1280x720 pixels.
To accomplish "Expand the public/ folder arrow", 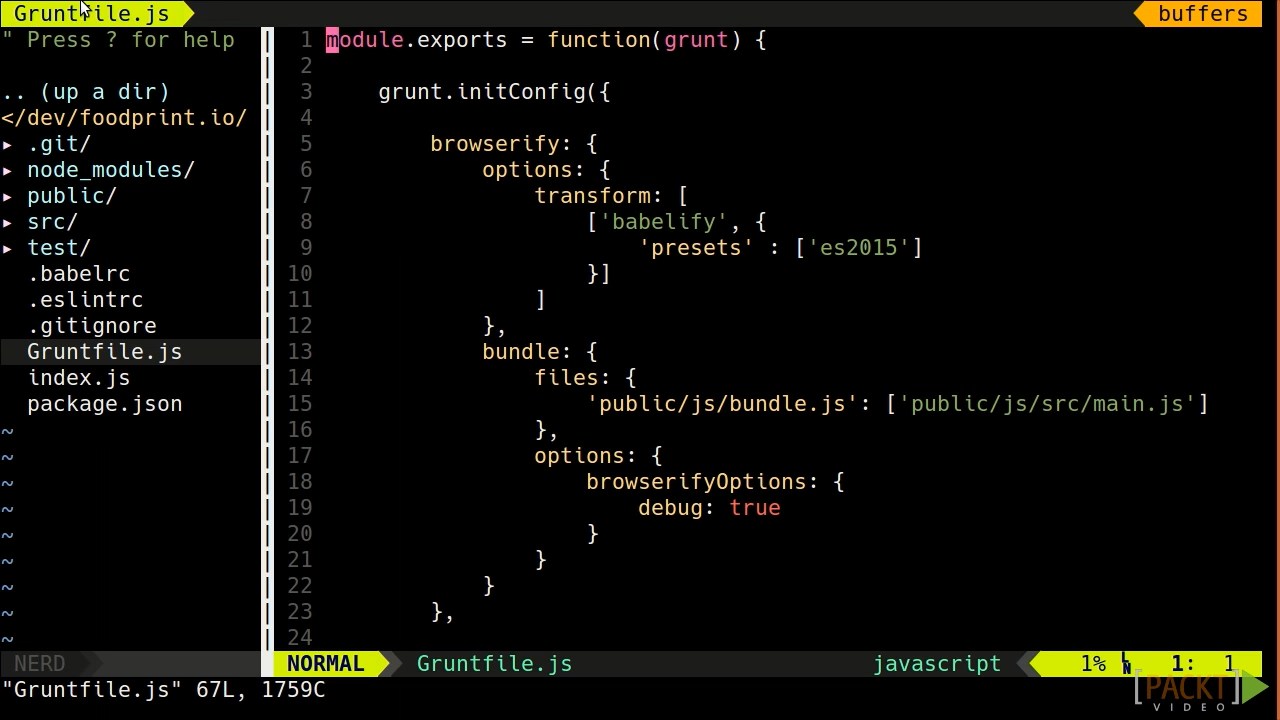I will click(x=8, y=196).
